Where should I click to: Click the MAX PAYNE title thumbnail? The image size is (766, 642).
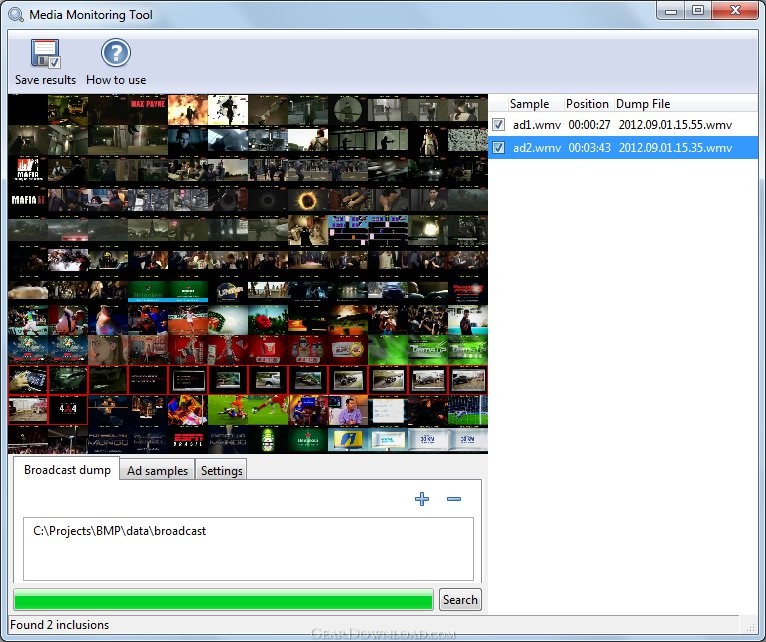(148, 109)
